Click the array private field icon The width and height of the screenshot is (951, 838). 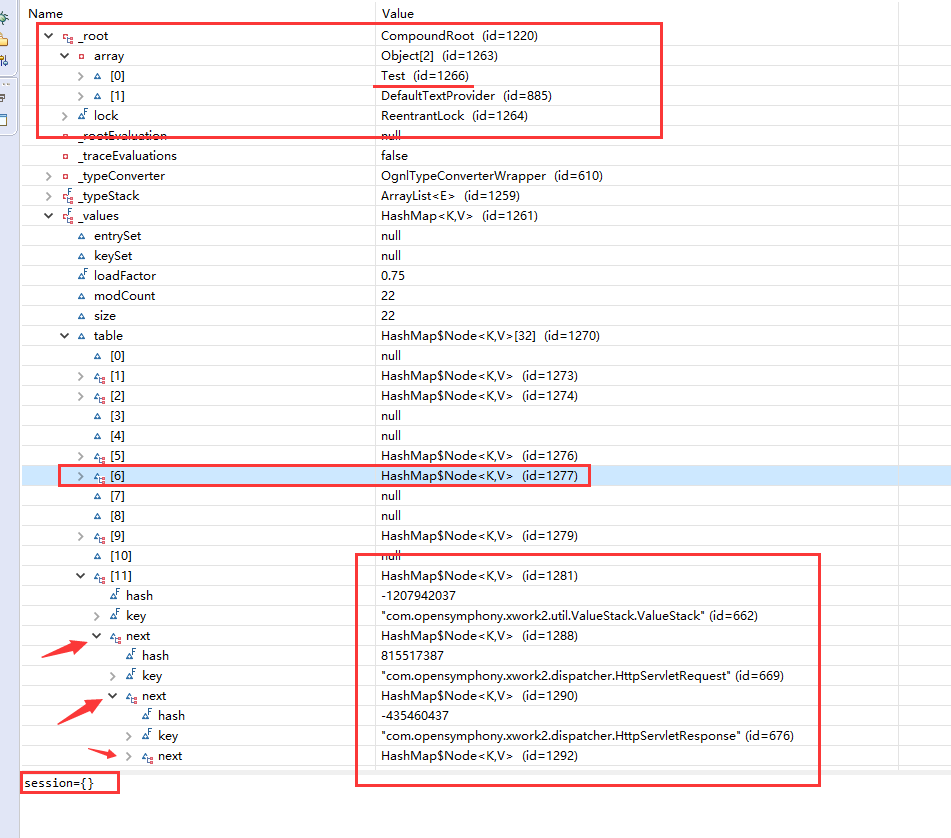pyautogui.click(x=81, y=56)
